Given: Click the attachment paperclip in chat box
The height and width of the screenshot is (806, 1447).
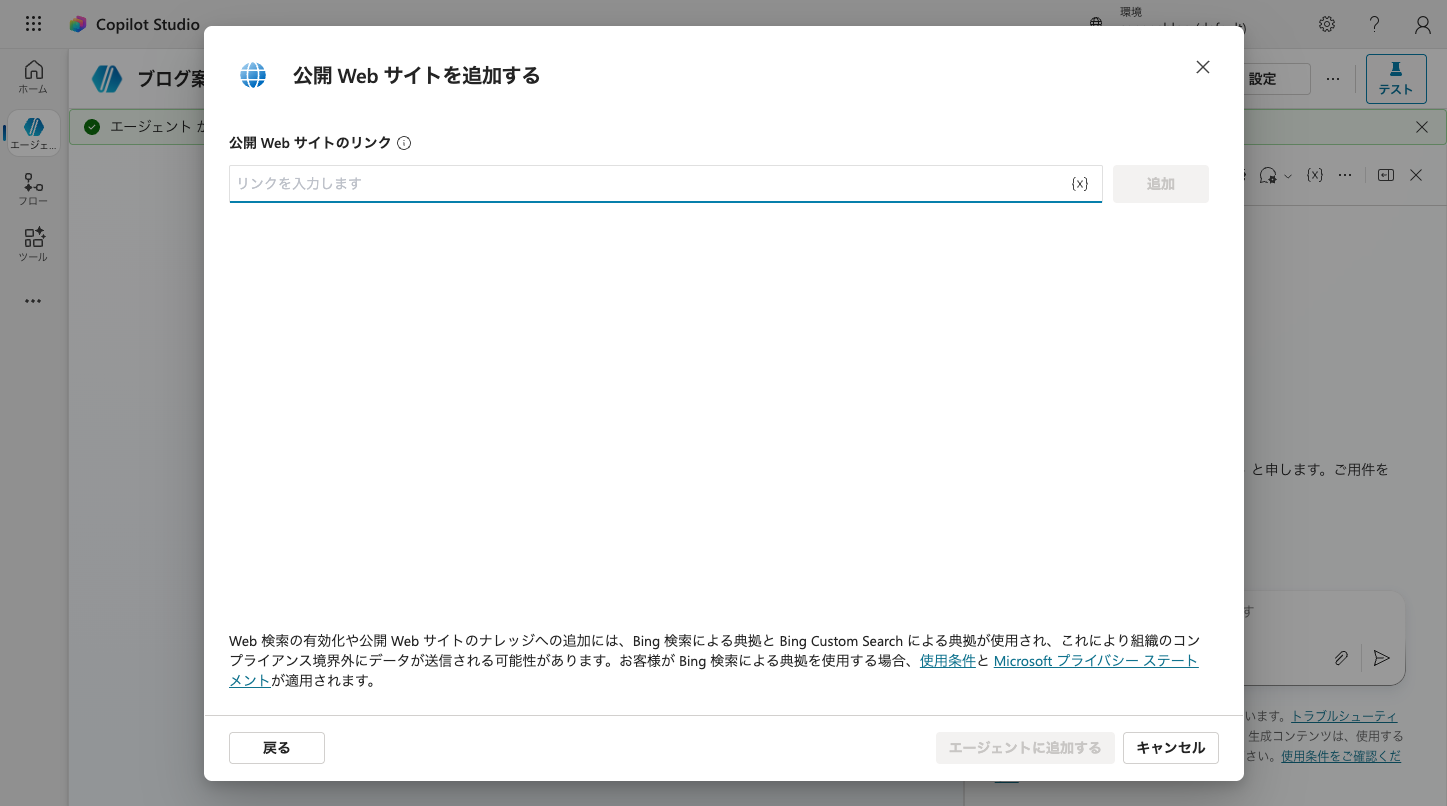Looking at the screenshot, I should click(x=1342, y=658).
